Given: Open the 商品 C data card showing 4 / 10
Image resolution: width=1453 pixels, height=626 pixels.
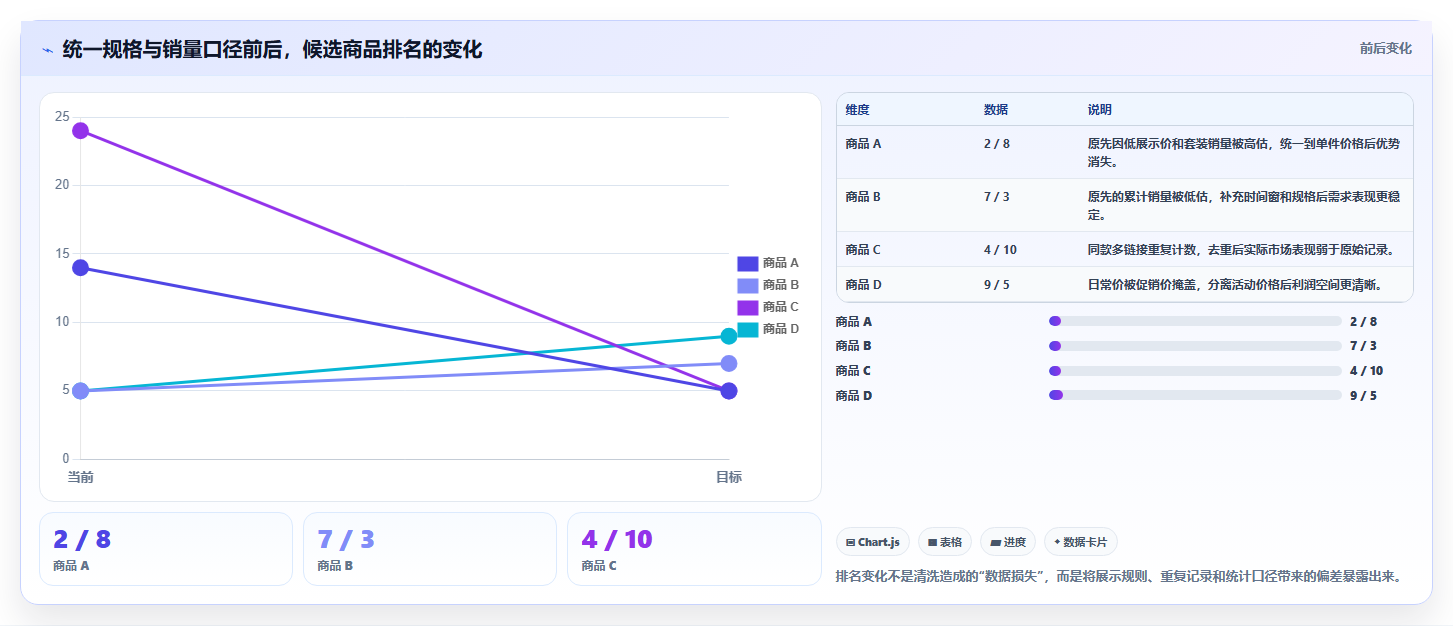Looking at the screenshot, I should pos(694,549).
